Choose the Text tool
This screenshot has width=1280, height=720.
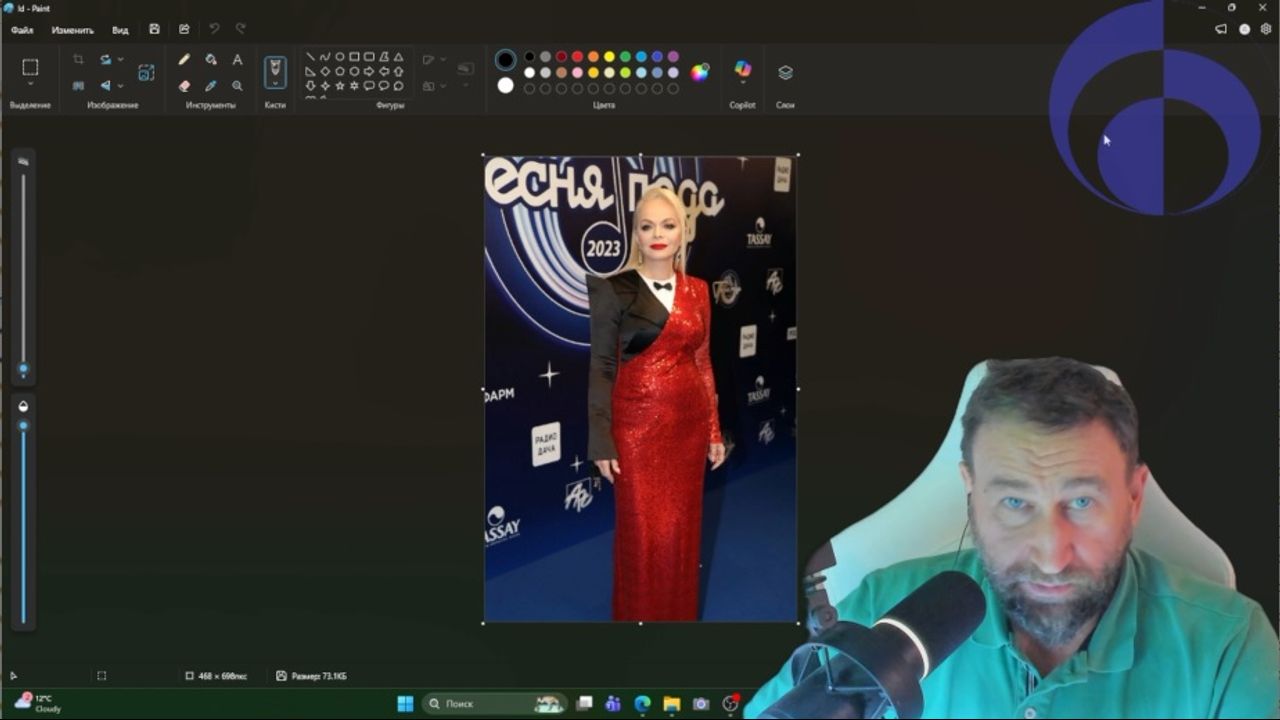[237, 60]
